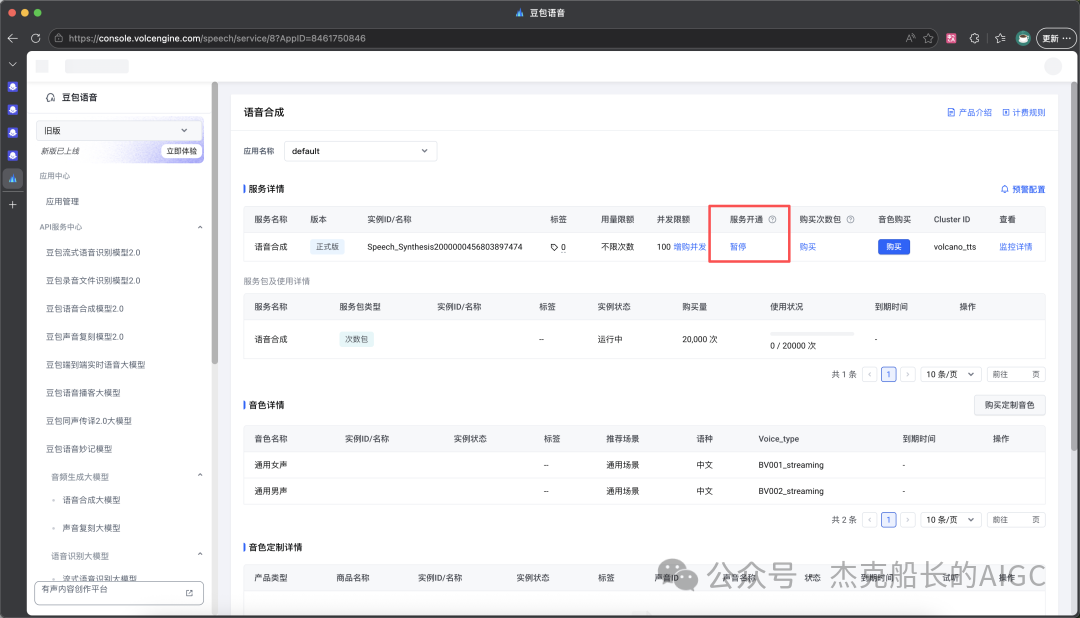Screen dimensions: 1080x618
Task: Focus 前往 page input in 音色详情 table
Action: (x=1016, y=519)
